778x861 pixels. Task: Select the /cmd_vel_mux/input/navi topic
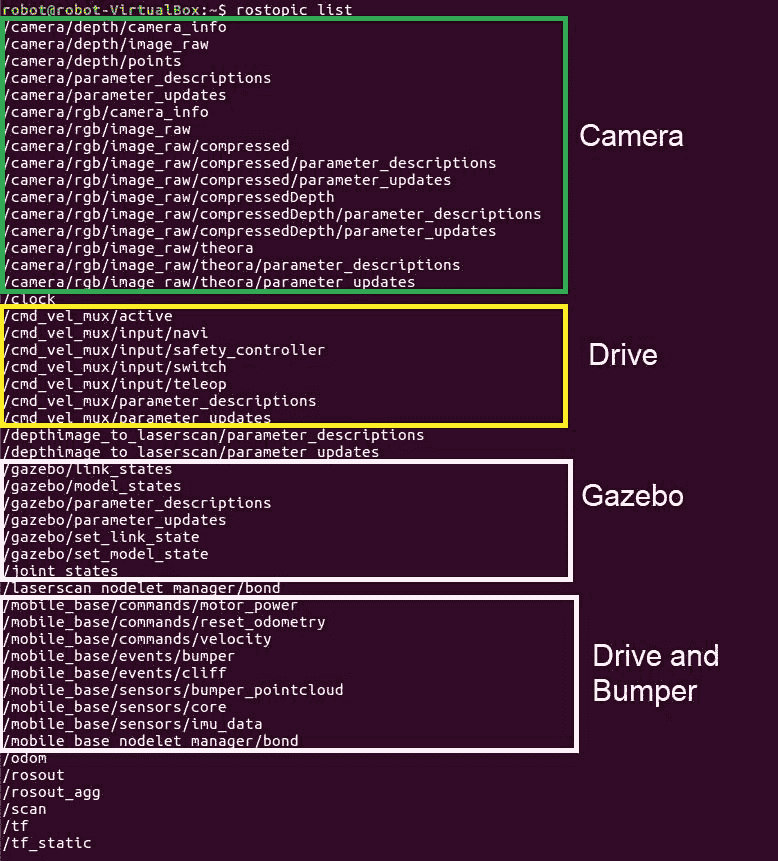tap(106, 333)
